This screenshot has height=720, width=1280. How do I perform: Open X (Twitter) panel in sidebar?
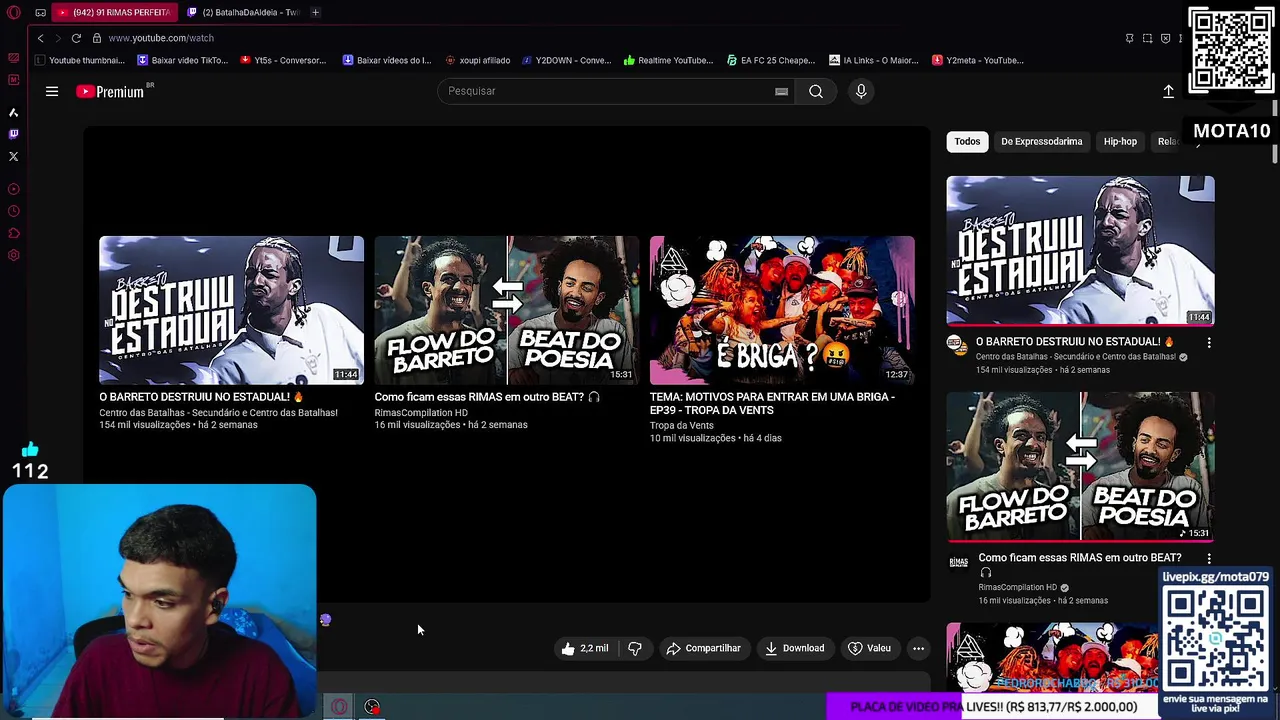pos(13,156)
